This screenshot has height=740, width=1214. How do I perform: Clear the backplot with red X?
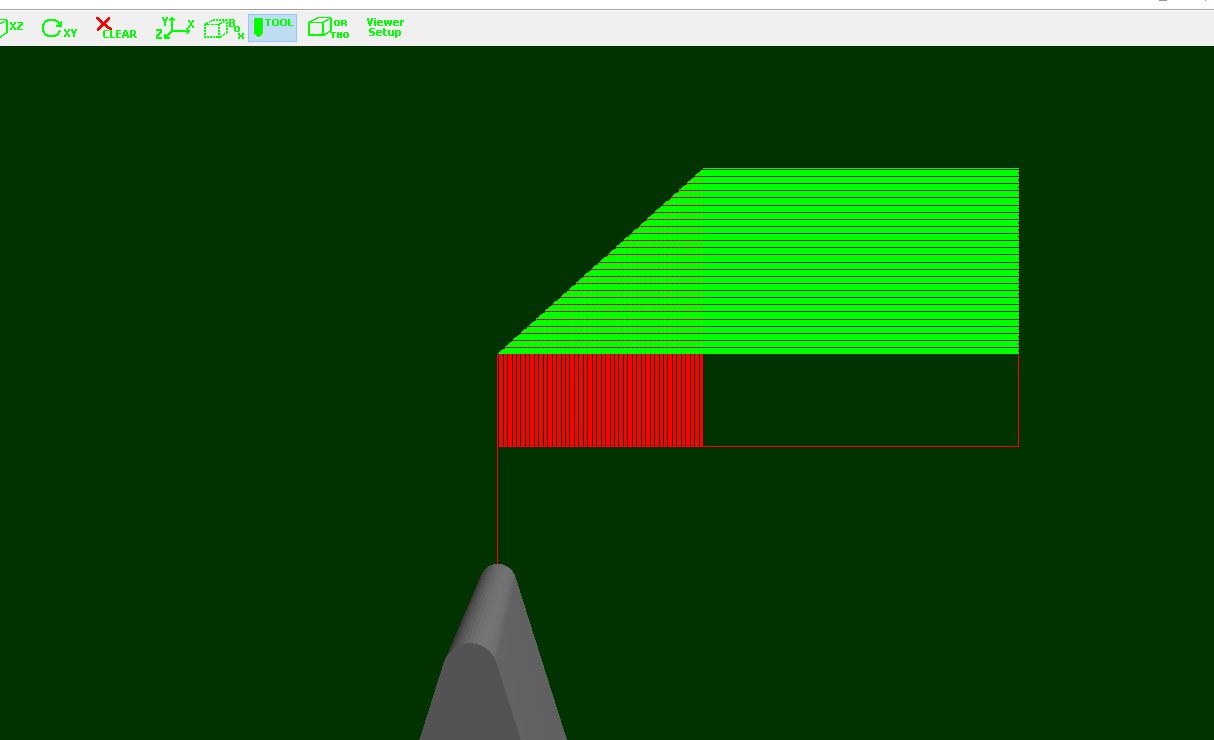click(116, 28)
